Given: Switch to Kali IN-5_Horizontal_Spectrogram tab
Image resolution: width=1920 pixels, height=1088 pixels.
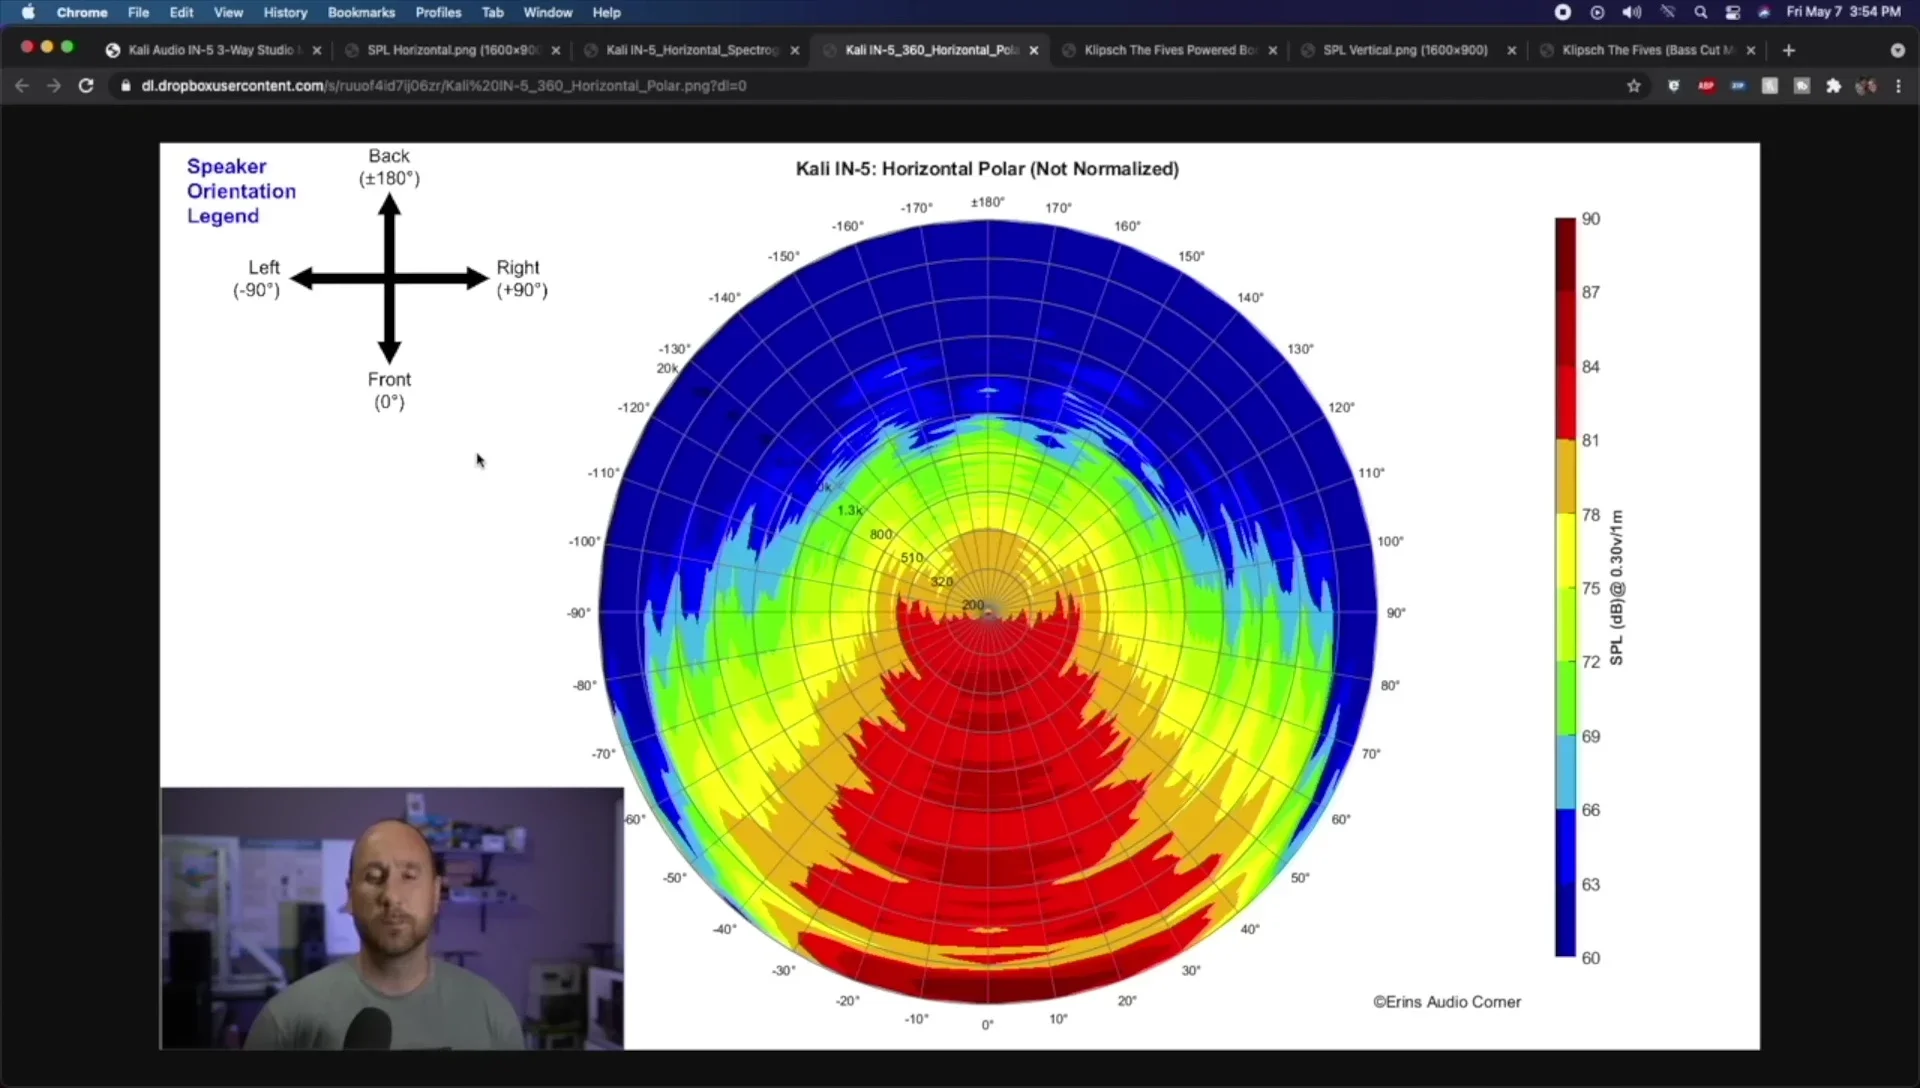Looking at the screenshot, I should (690, 50).
